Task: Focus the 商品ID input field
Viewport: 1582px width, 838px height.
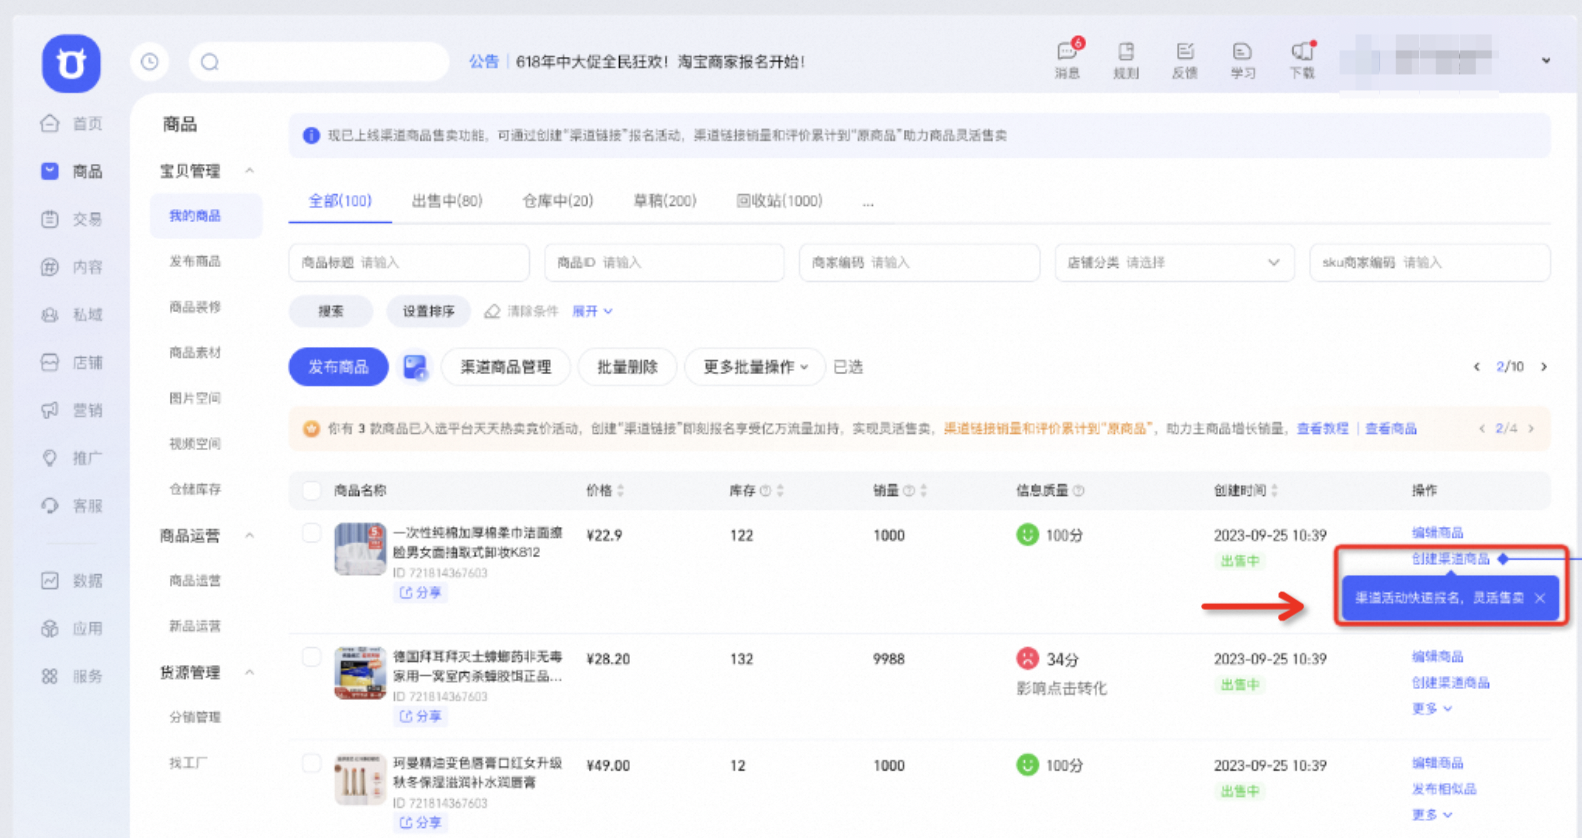Action: [x=664, y=263]
